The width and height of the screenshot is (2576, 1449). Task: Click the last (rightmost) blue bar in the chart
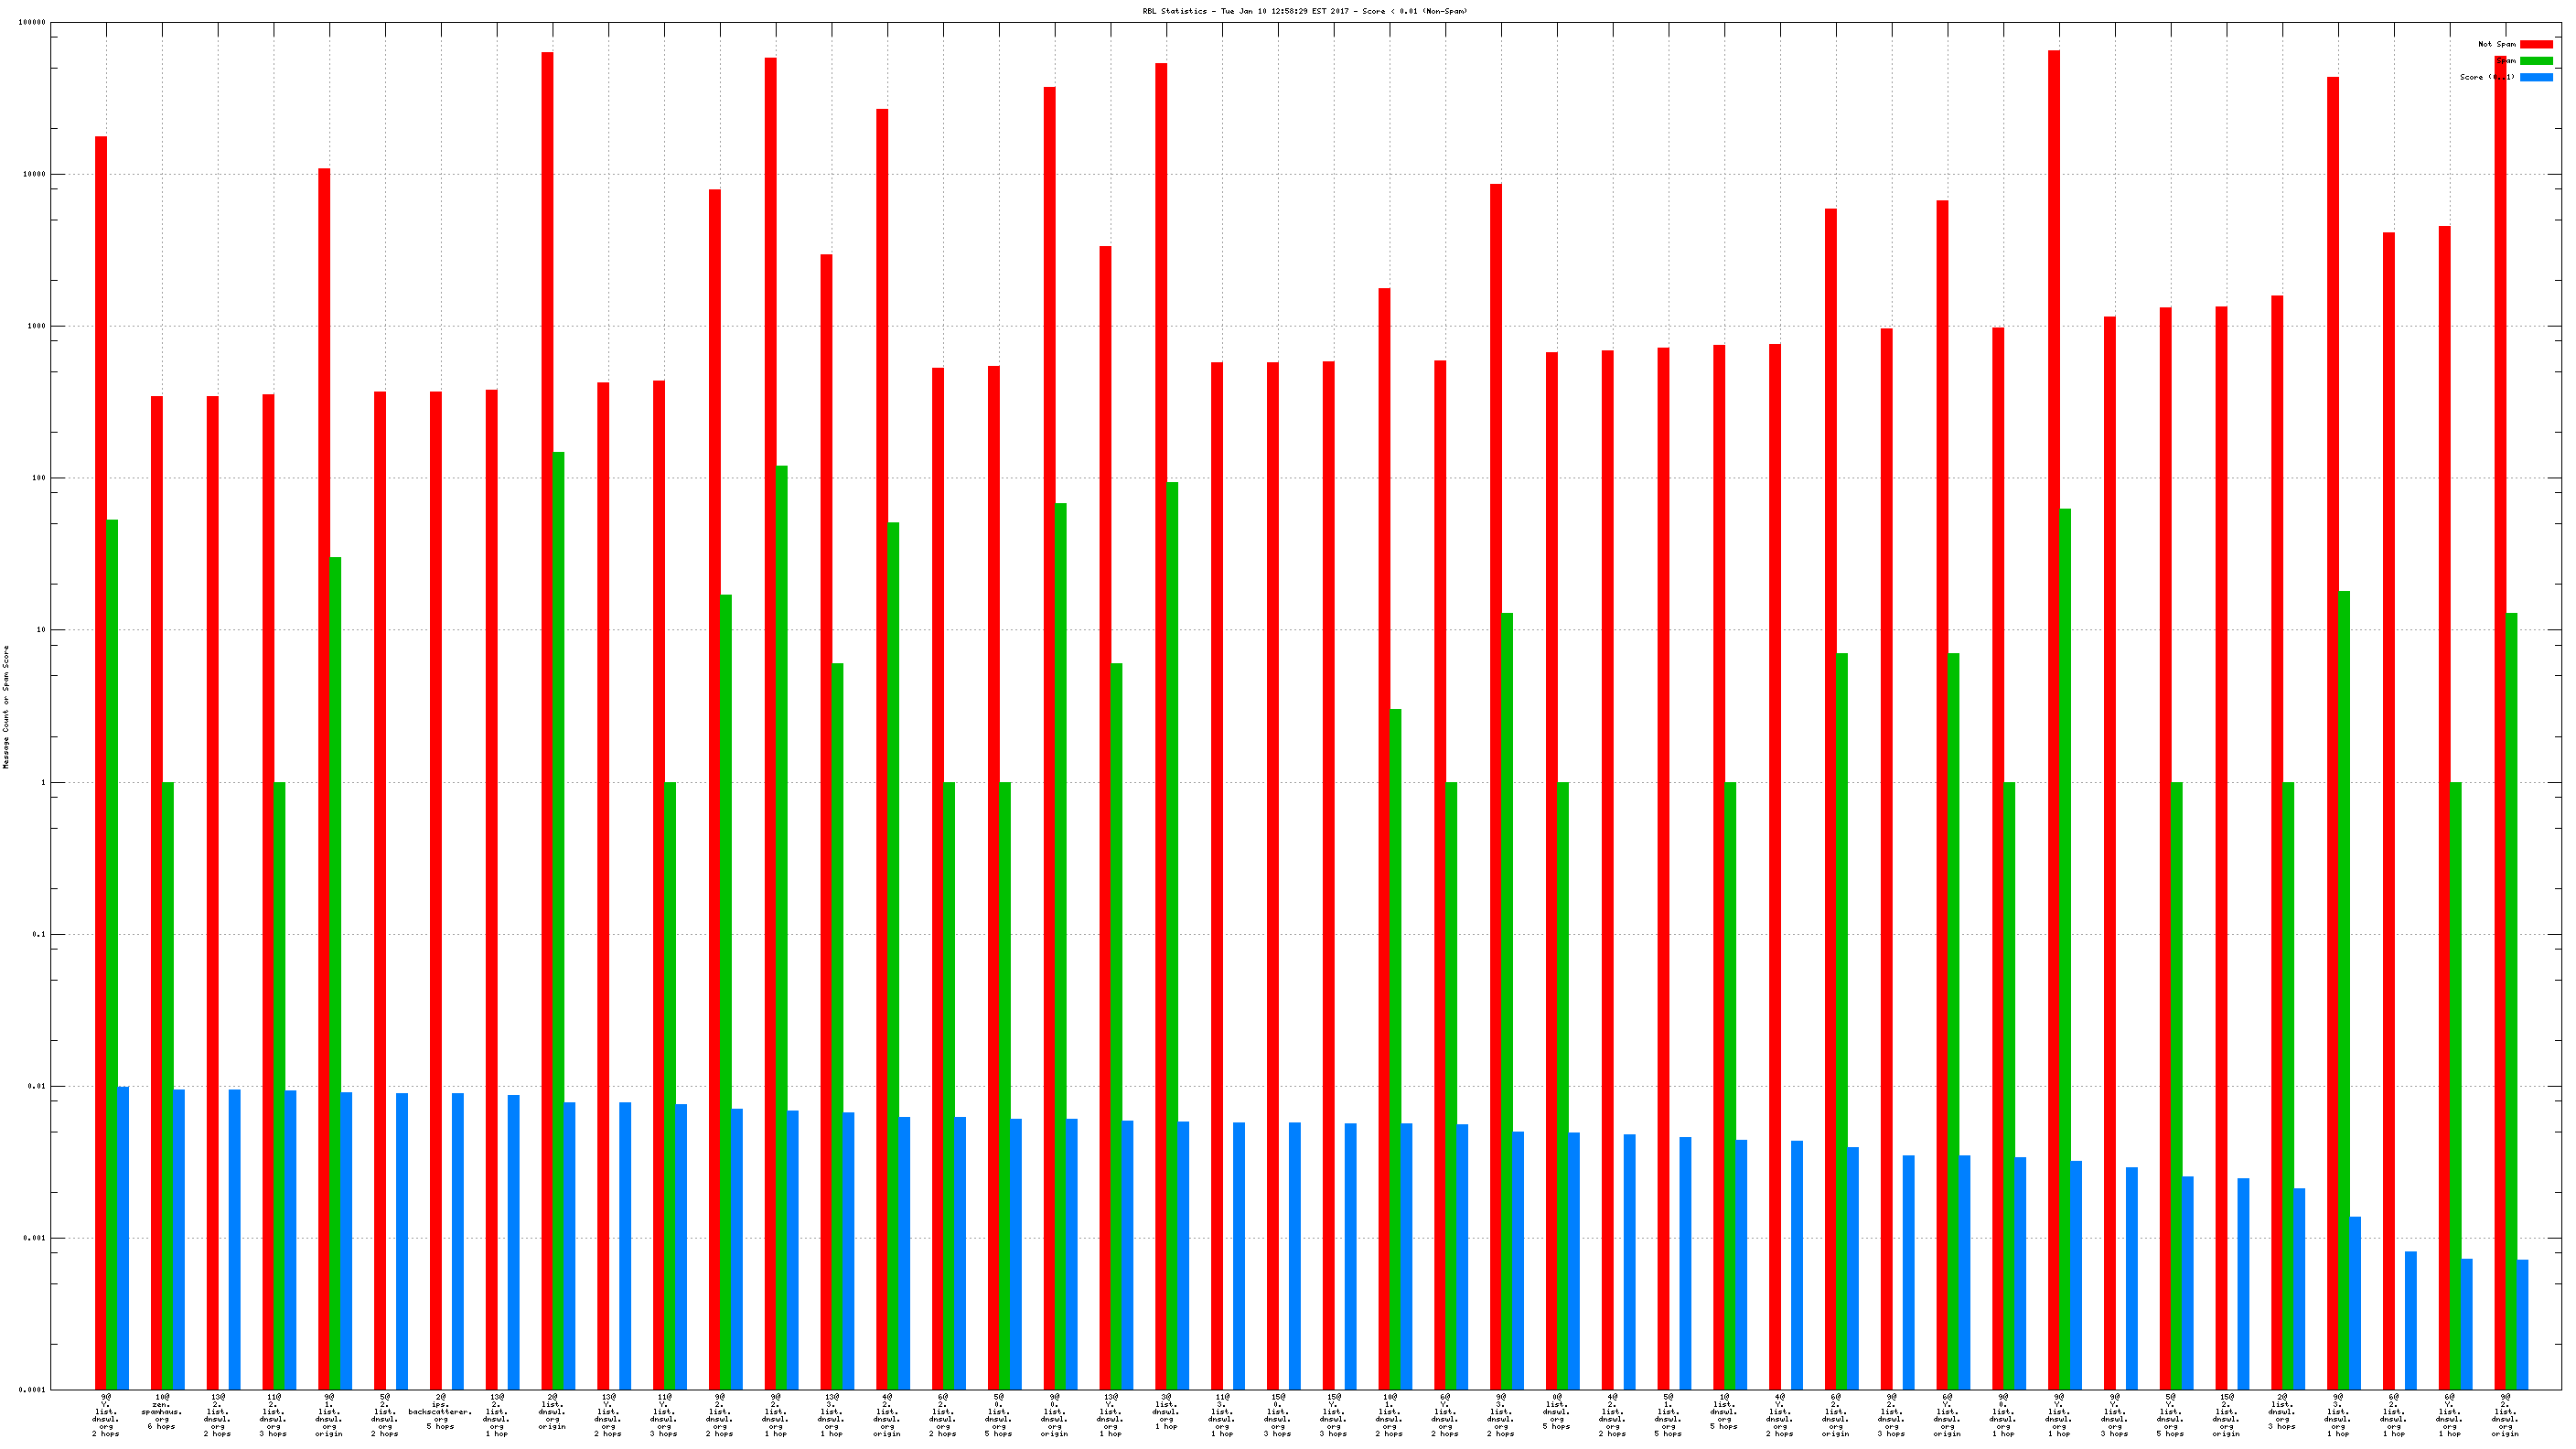pos(2522,1324)
